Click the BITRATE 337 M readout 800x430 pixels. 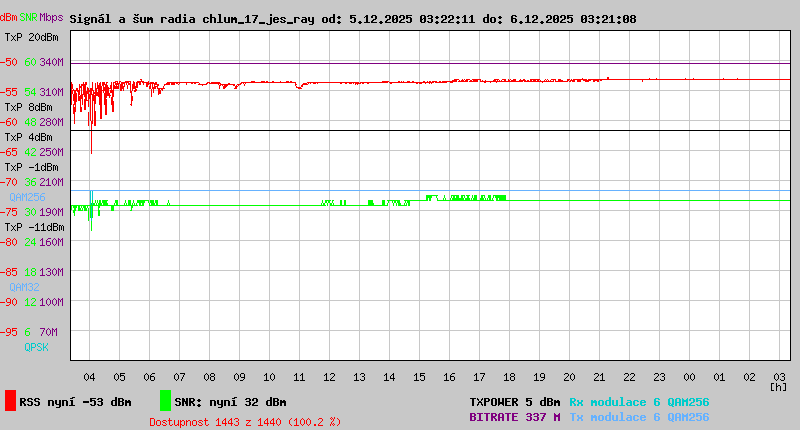(x=514, y=417)
